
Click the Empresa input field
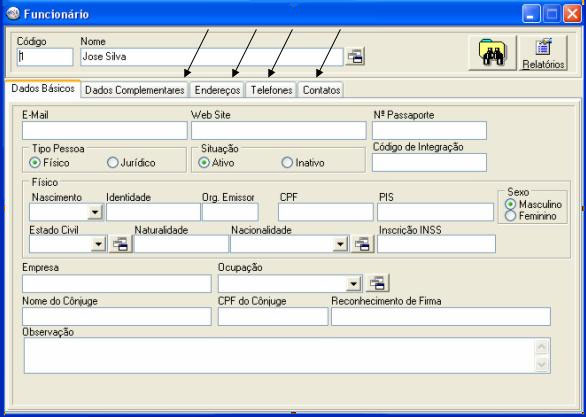[x=117, y=284]
